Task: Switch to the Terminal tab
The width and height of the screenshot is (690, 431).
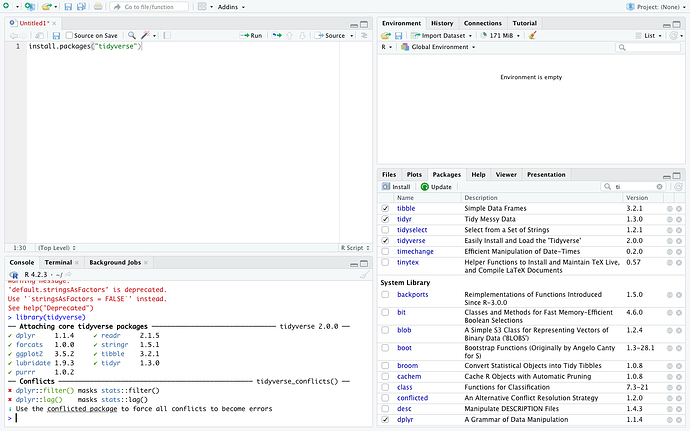Action: click(58, 262)
